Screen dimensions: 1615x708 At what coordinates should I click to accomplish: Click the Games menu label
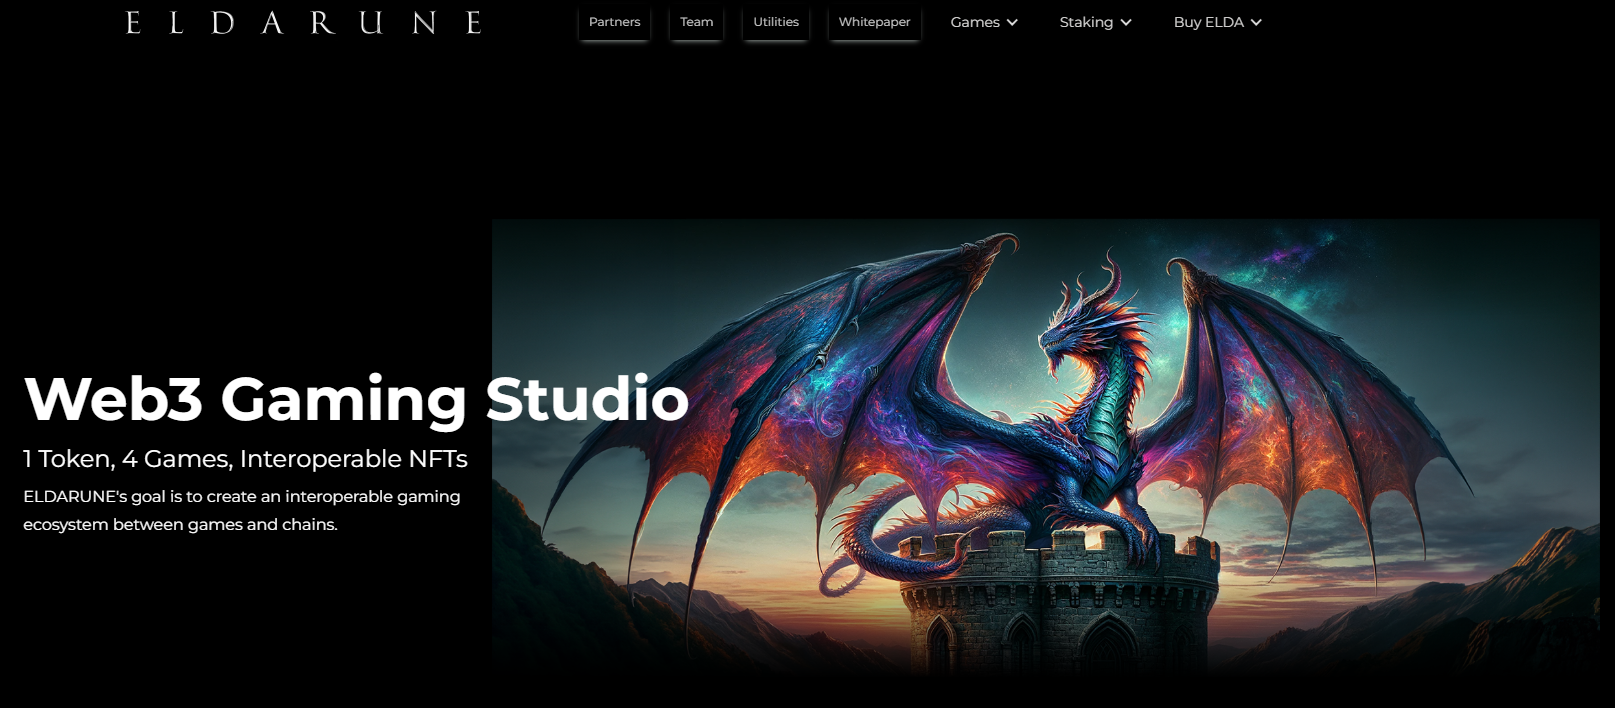click(975, 22)
